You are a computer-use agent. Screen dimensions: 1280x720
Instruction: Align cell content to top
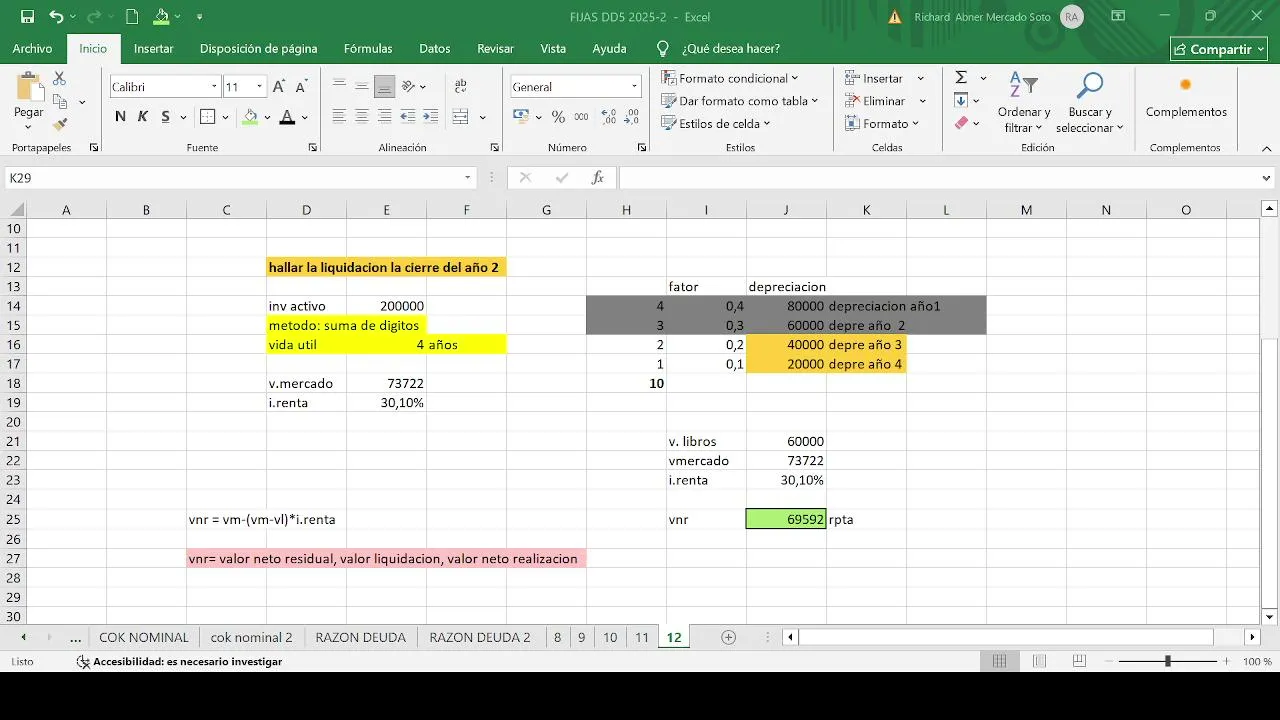point(339,86)
